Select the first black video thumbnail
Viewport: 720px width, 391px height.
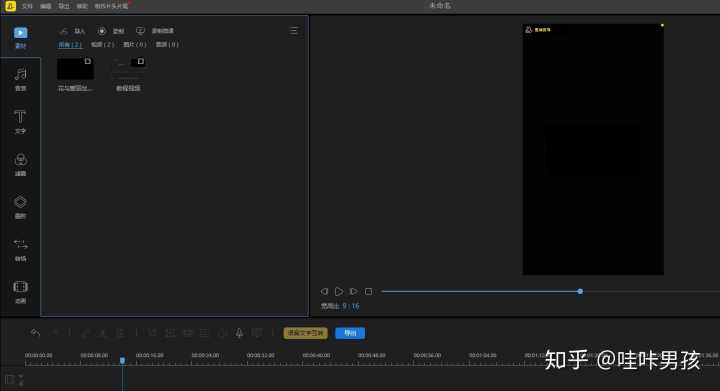pyautogui.click(x=75, y=69)
